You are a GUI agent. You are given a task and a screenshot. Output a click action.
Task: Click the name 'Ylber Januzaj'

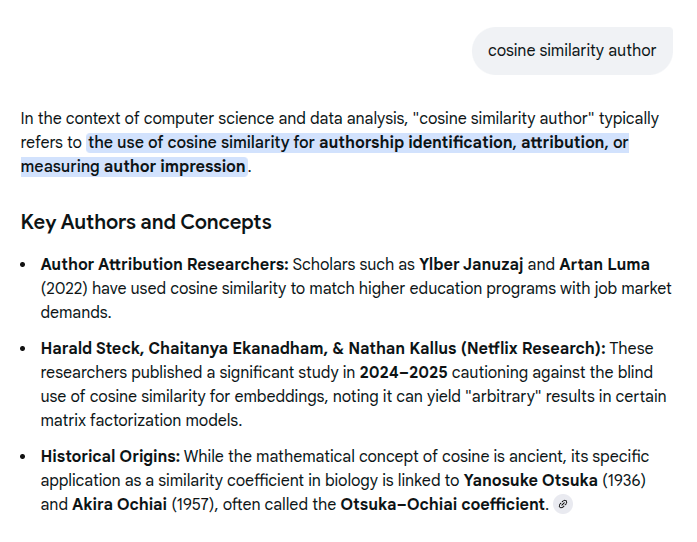(470, 264)
